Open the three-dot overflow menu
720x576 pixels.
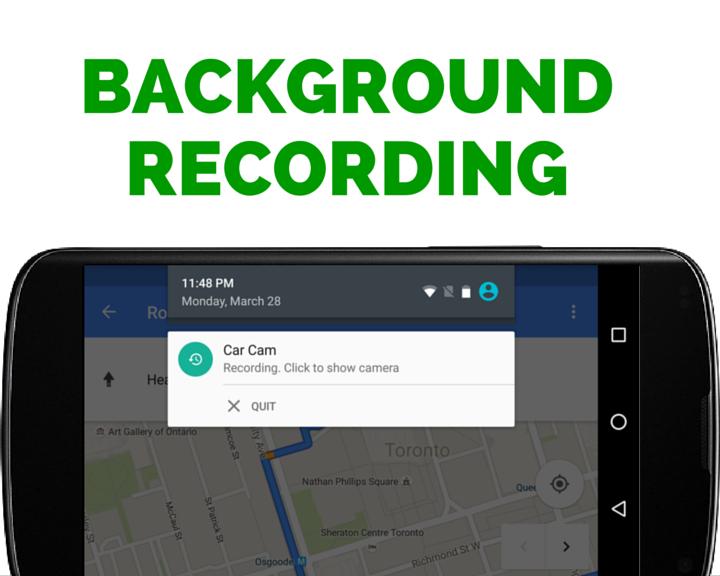click(x=573, y=312)
